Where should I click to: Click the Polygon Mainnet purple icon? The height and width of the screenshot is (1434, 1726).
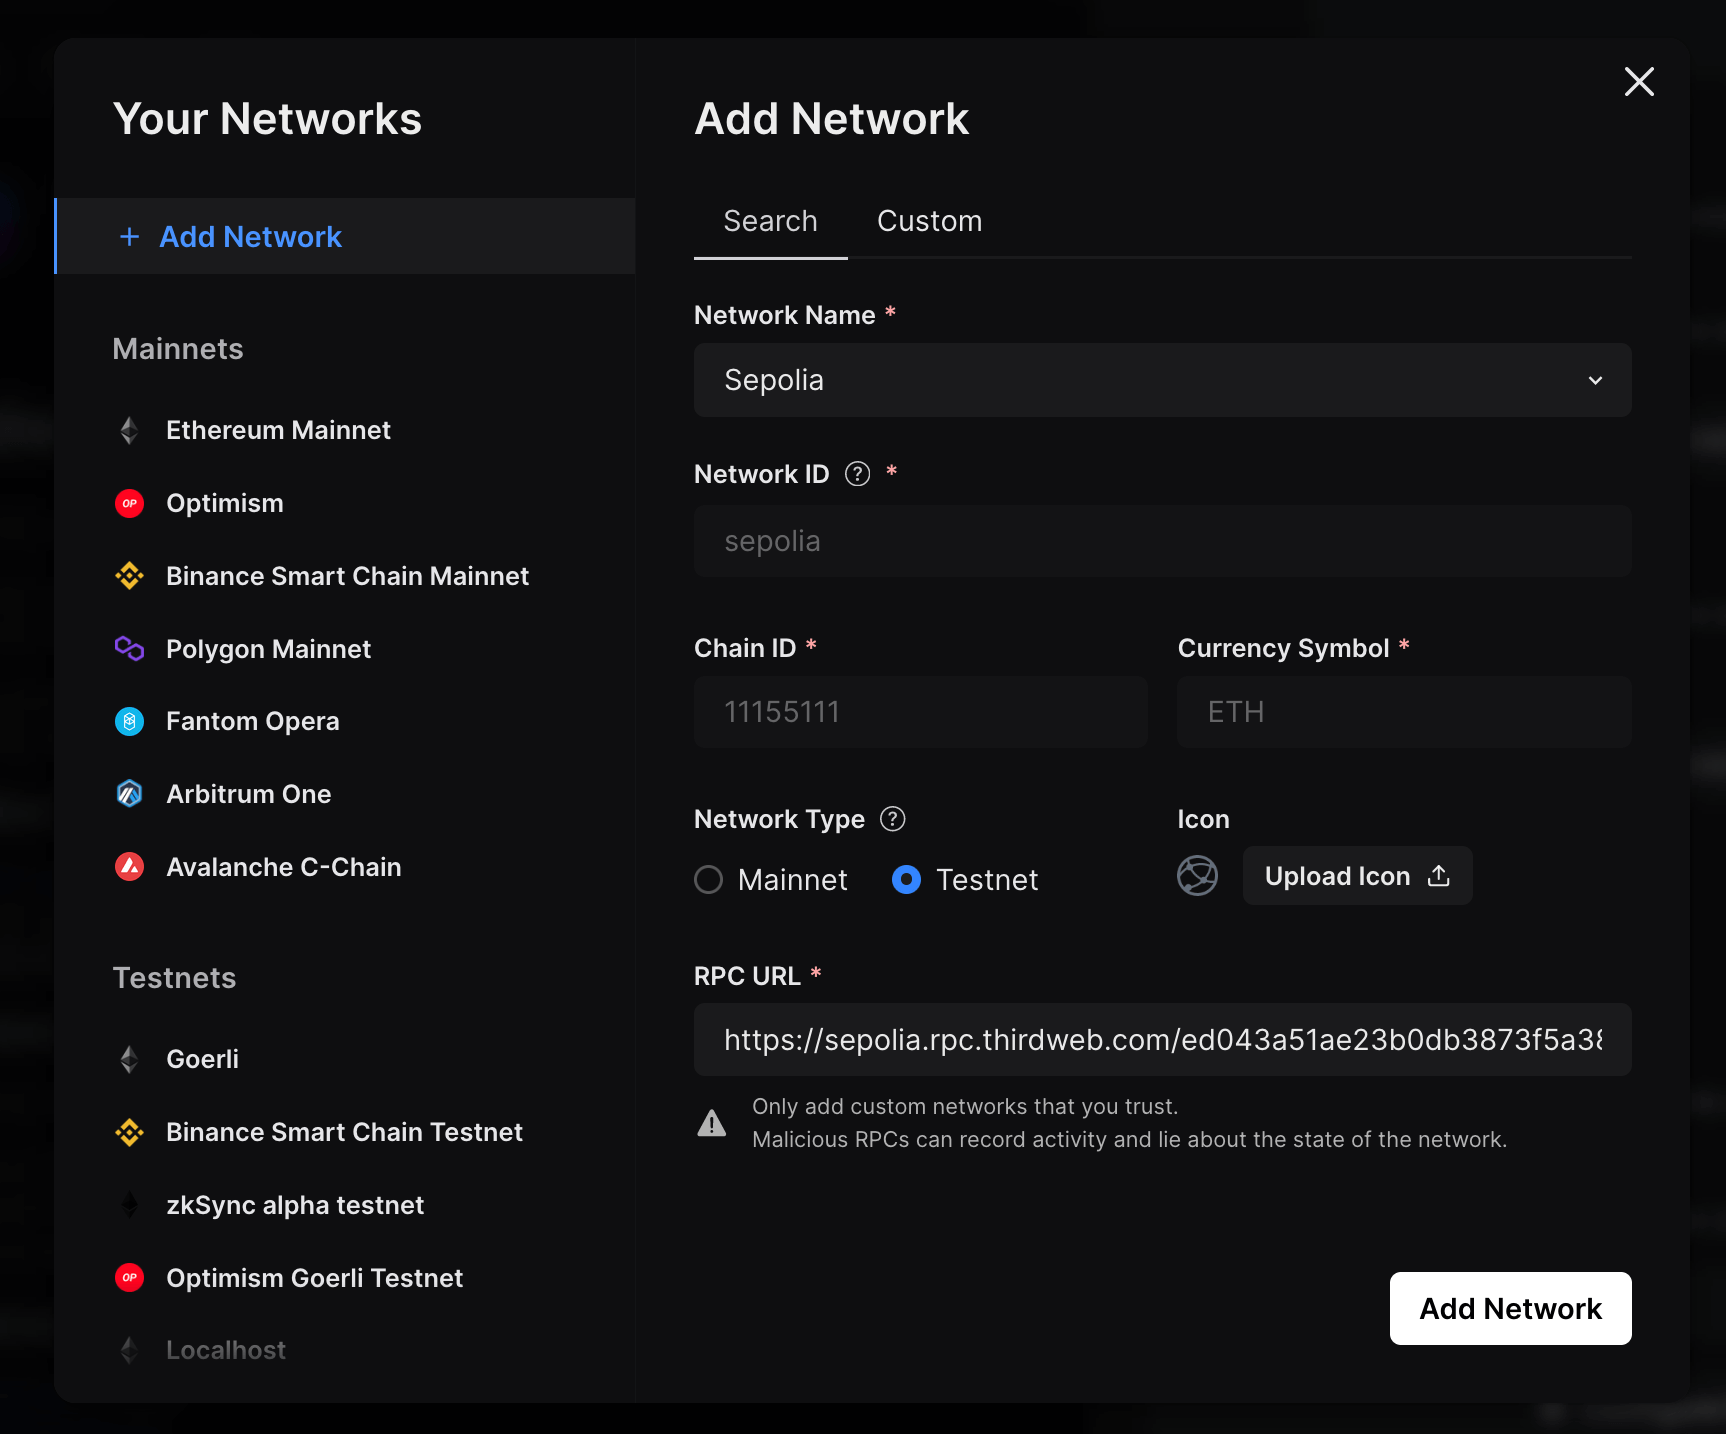tap(129, 649)
